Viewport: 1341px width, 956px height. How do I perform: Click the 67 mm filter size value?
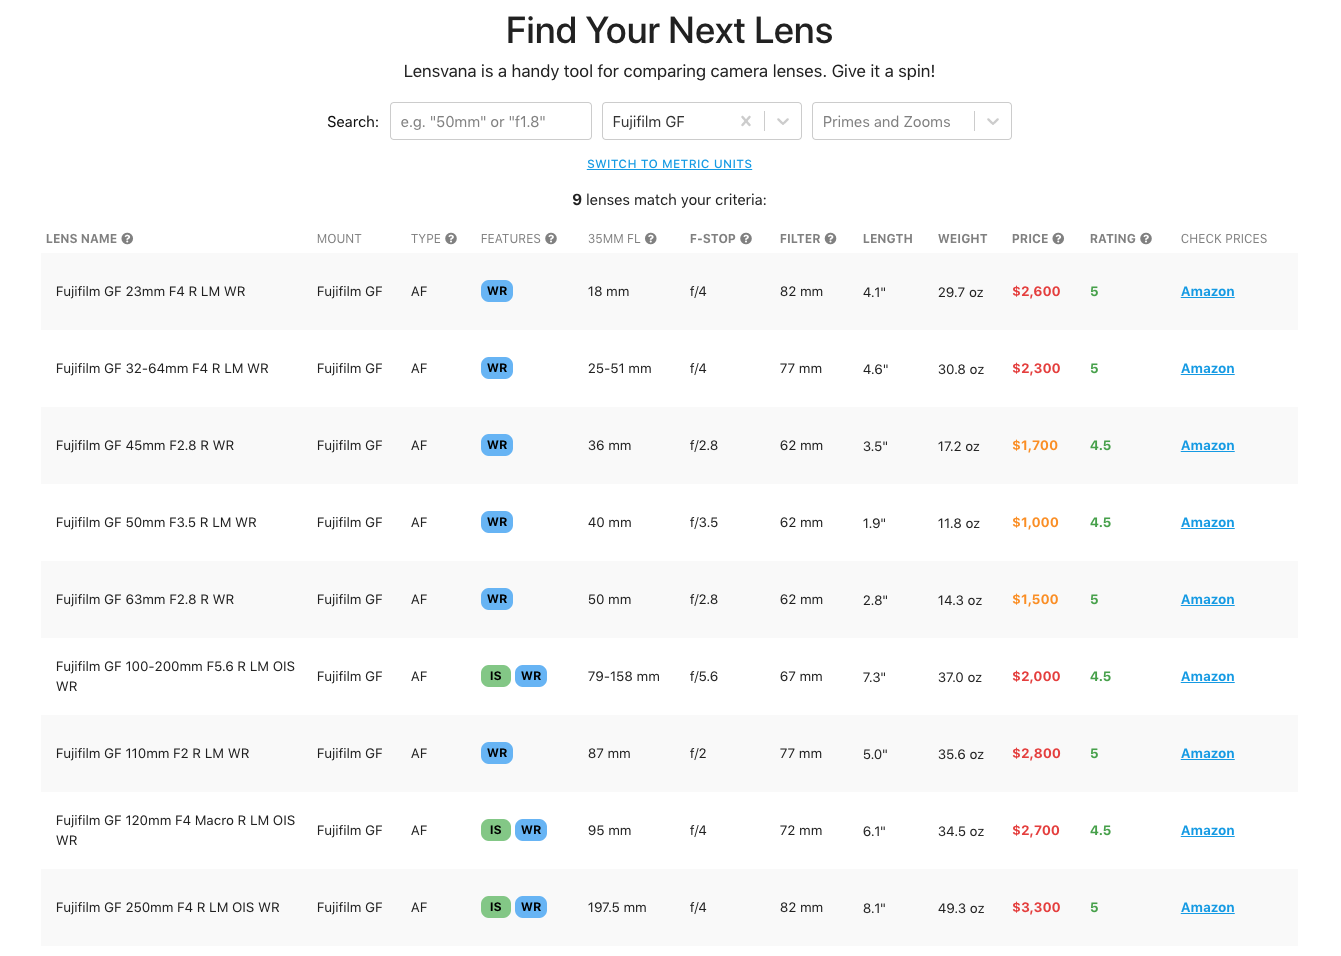pos(801,676)
